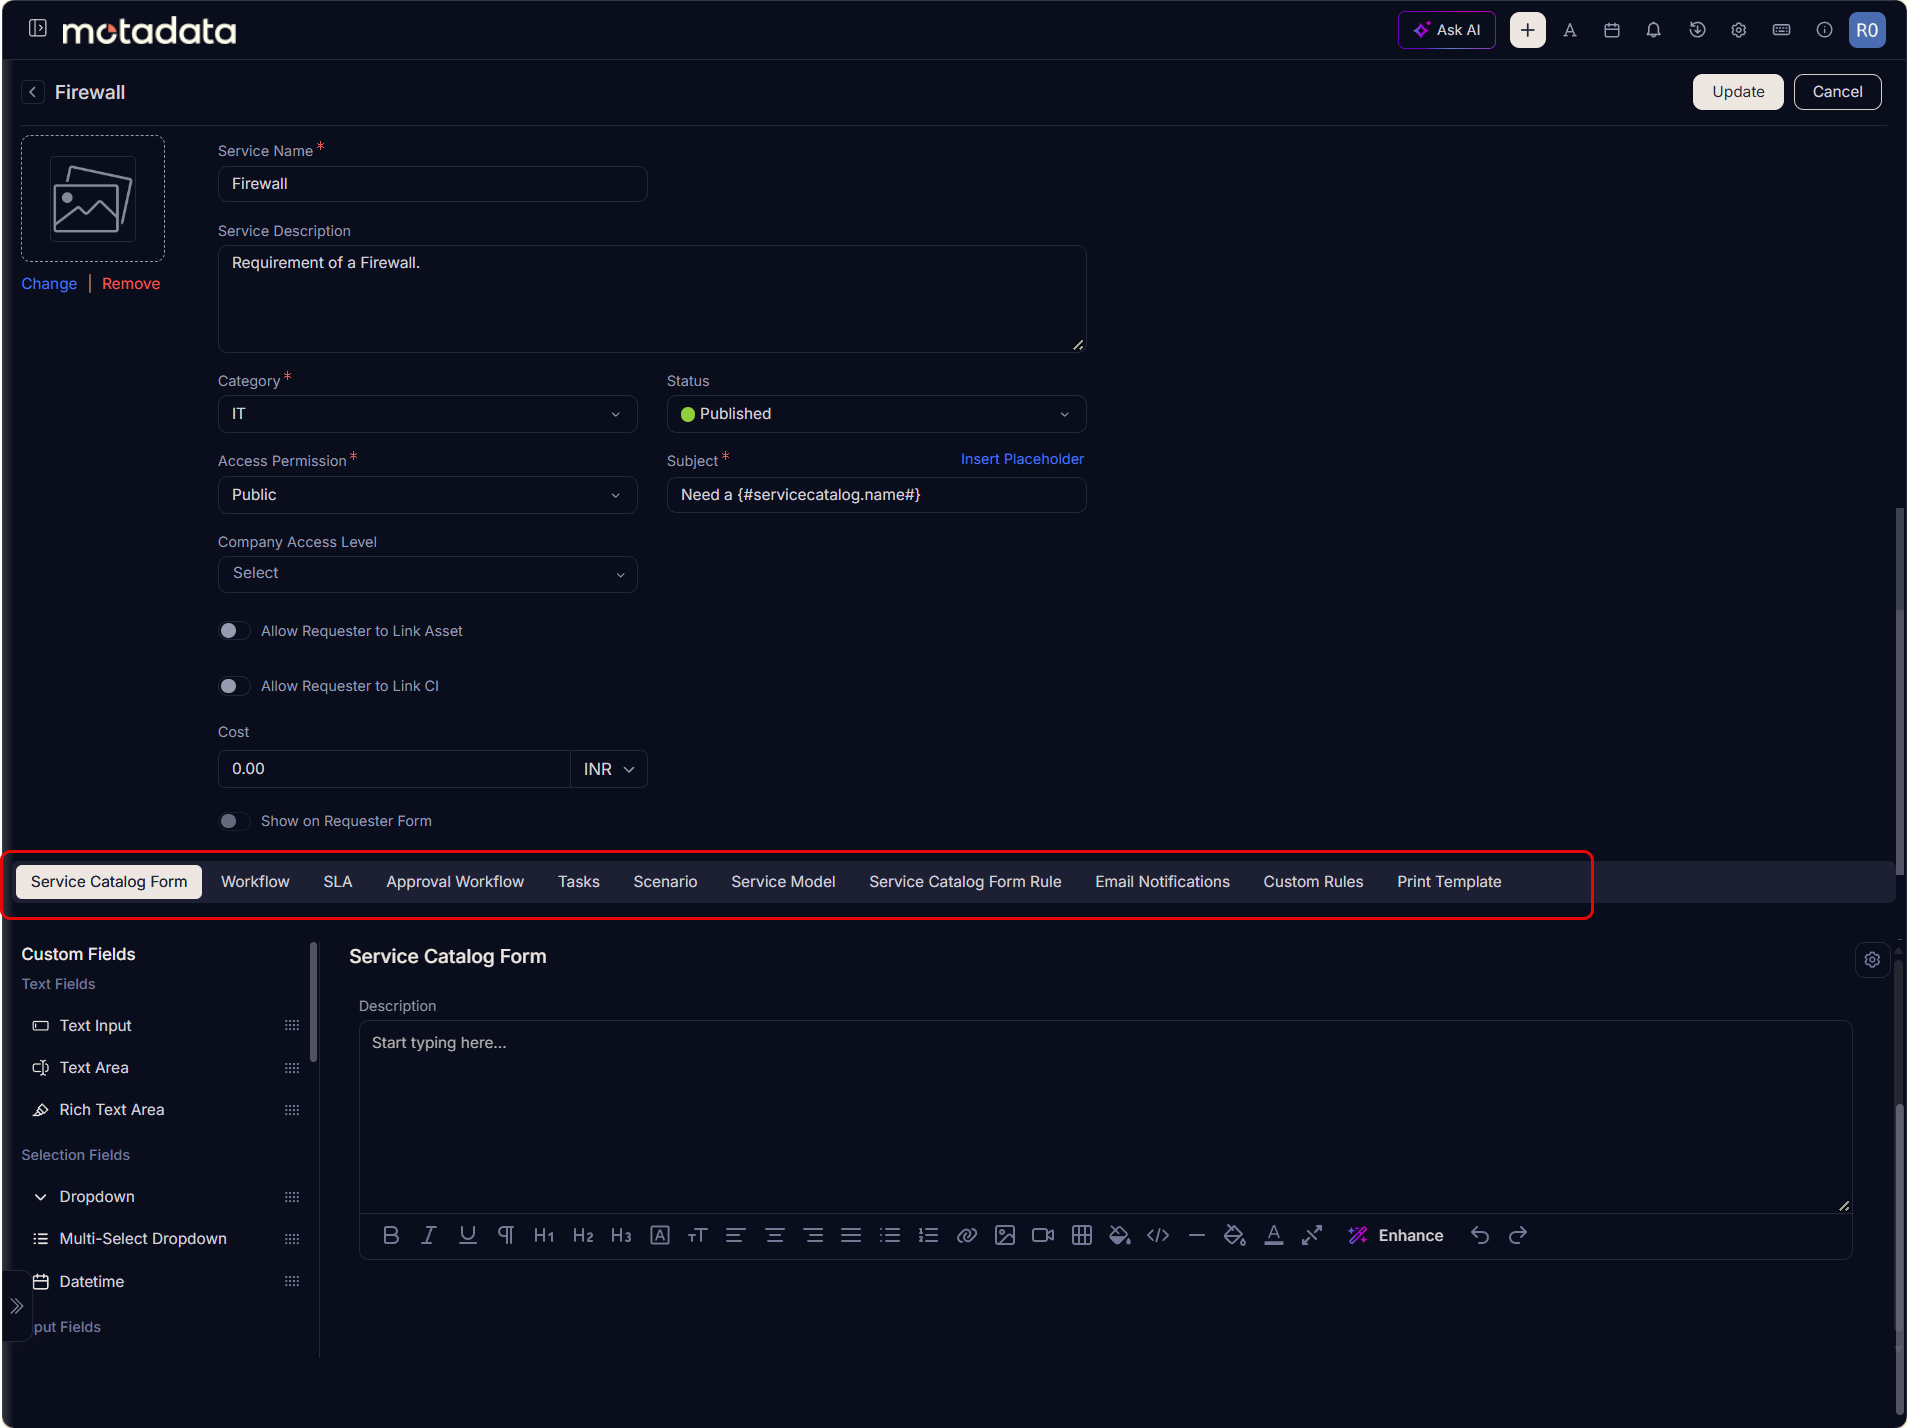Toggle Allow Requester to Link CI
The width and height of the screenshot is (1907, 1428).
click(x=235, y=686)
